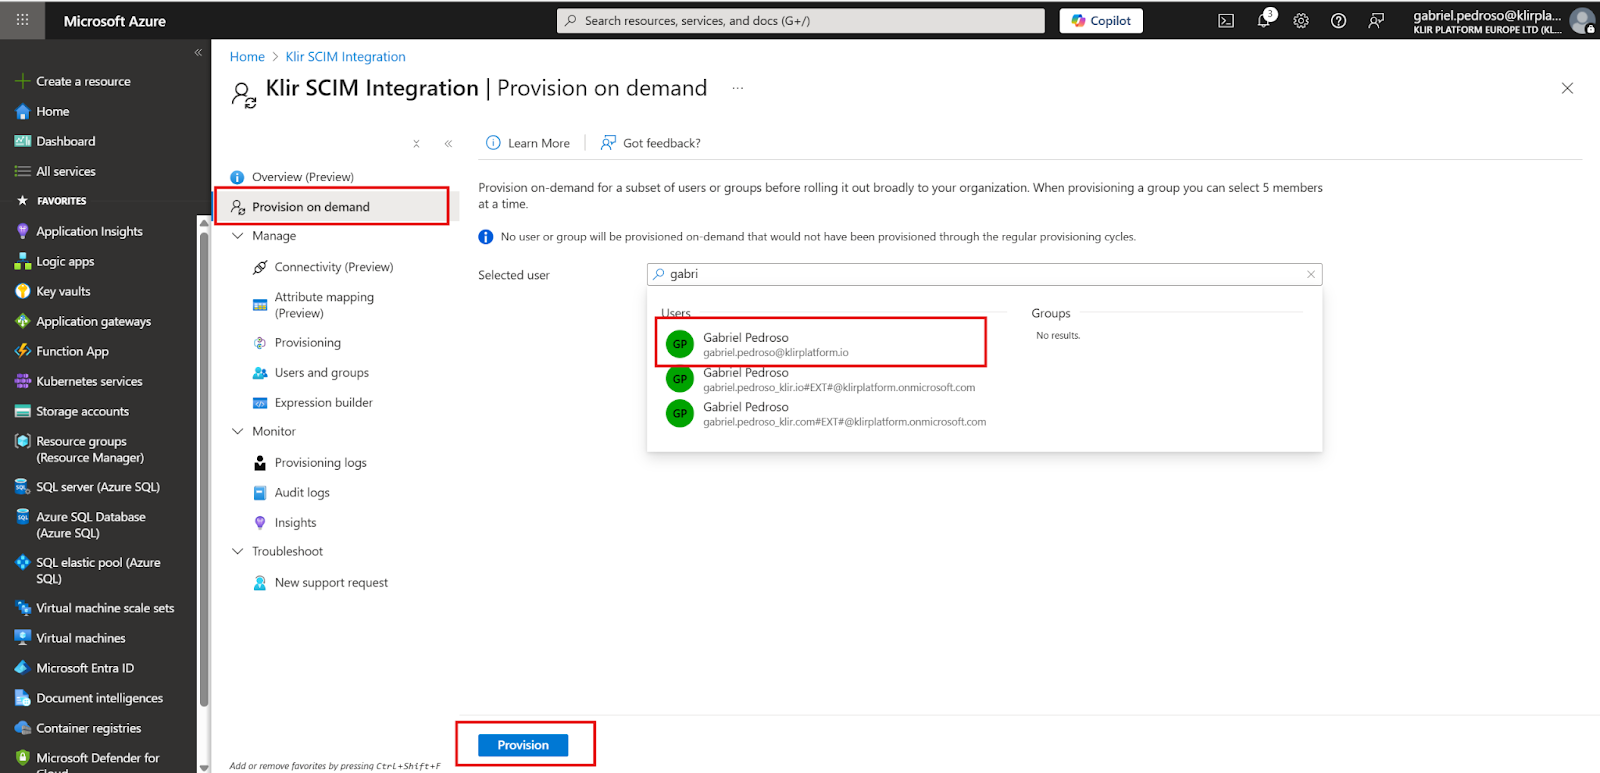Screen dimensions: 1600x773
Task: Follow the Klir SCIM Integration breadcrumb
Action: pos(345,57)
